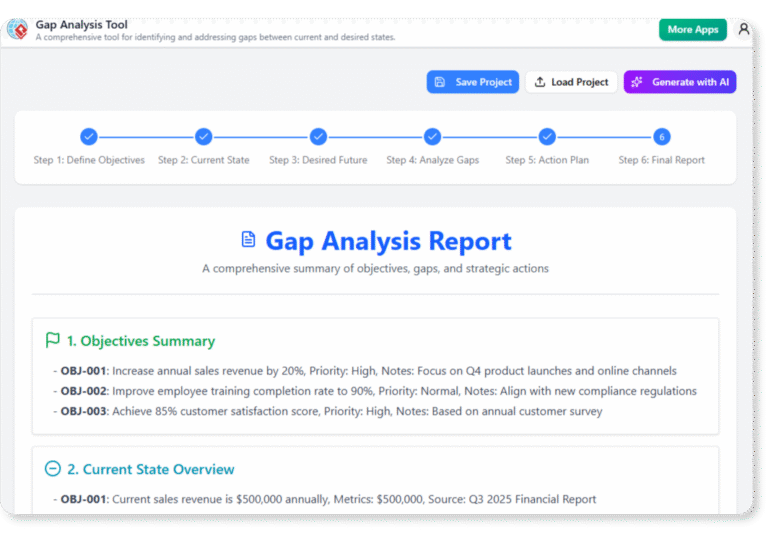768x533 pixels.
Task: Click the flag icon of Objectives Summary
Action: (x=52, y=340)
